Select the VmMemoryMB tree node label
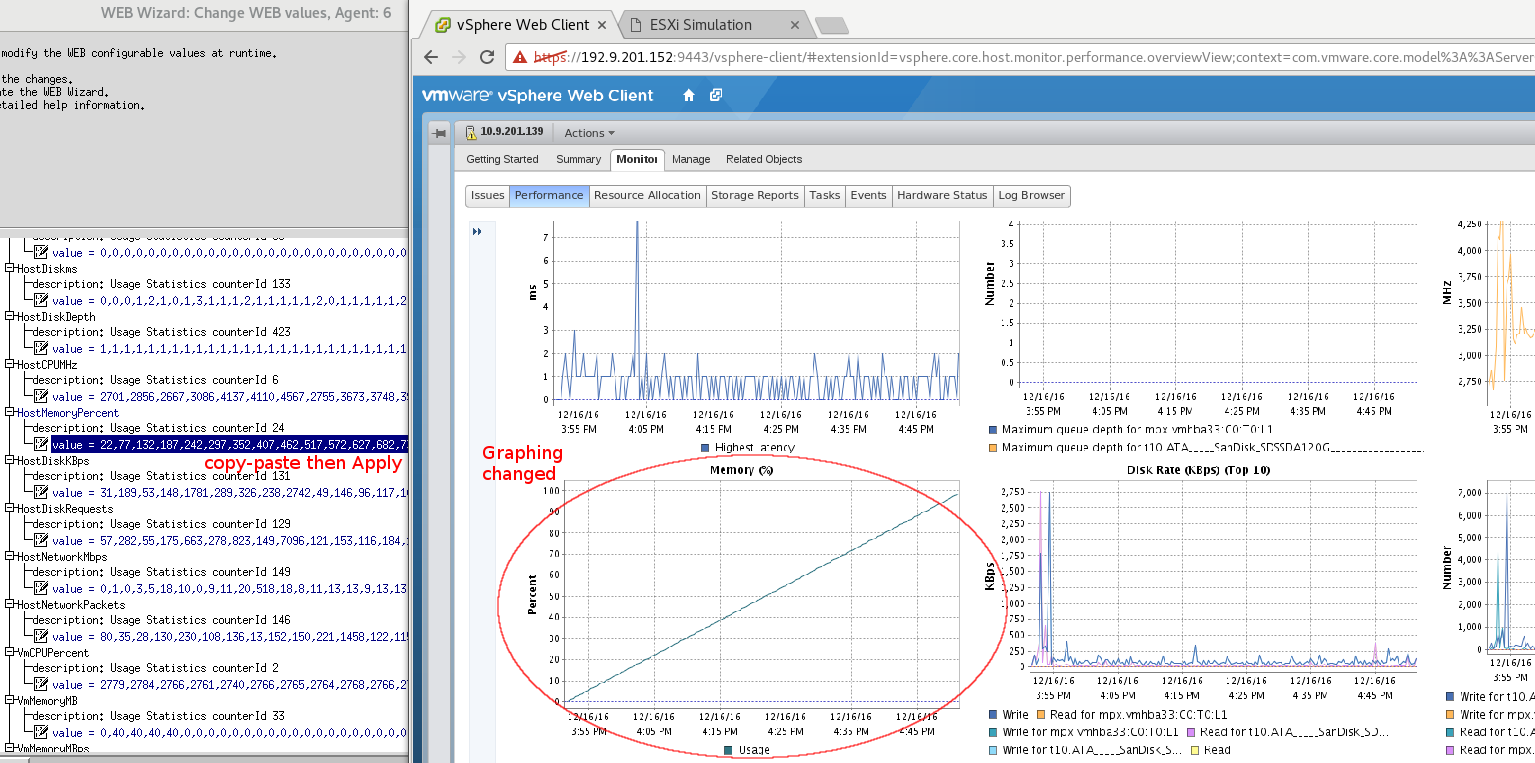Screen dimensions: 1535x763 (x=46, y=700)
